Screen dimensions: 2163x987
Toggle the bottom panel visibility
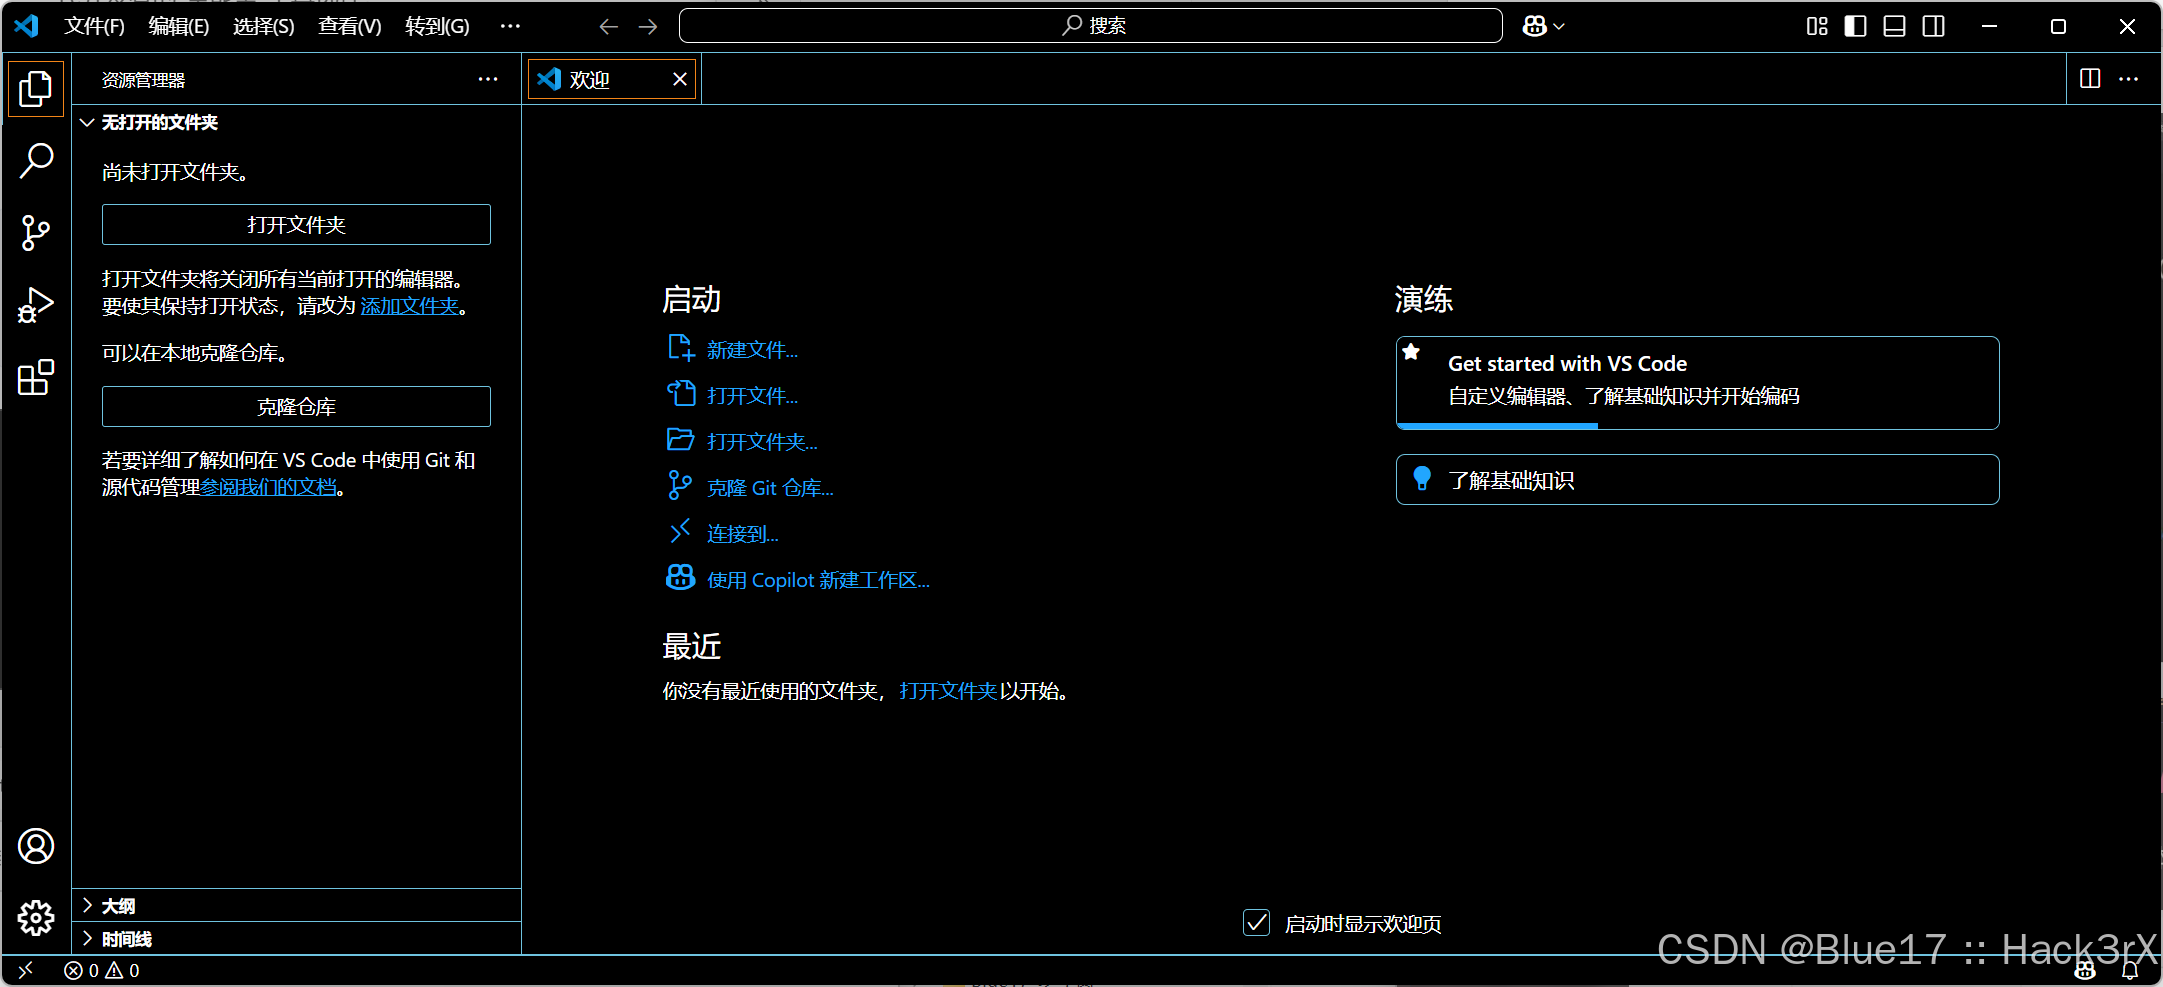[1894, 26]
